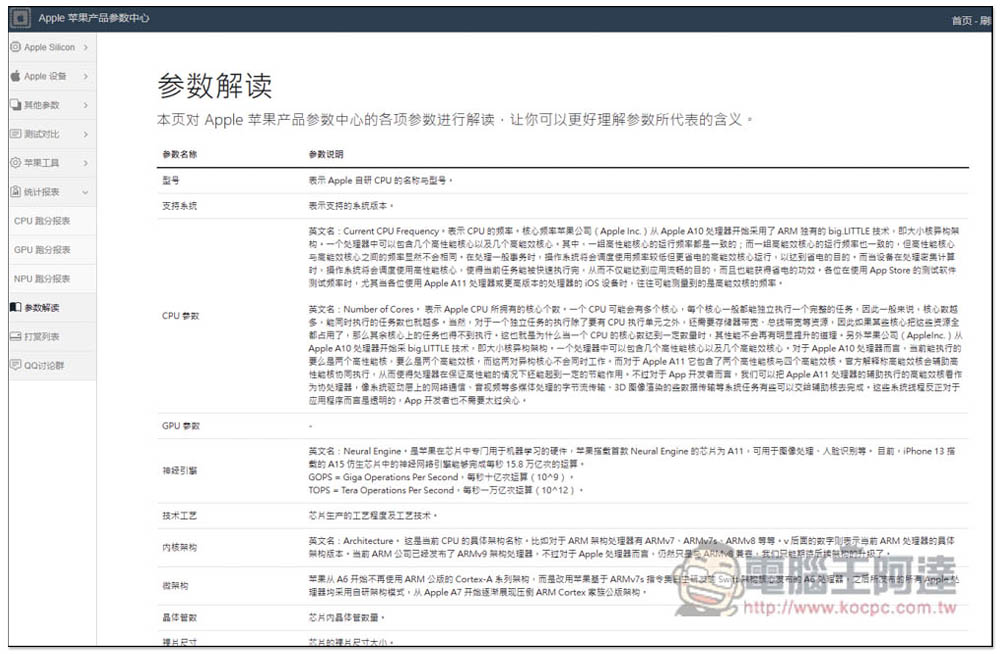Select the NPU 跑分报表 menu item
This screenshot has width=1000, height=654.
click(42, 279)
